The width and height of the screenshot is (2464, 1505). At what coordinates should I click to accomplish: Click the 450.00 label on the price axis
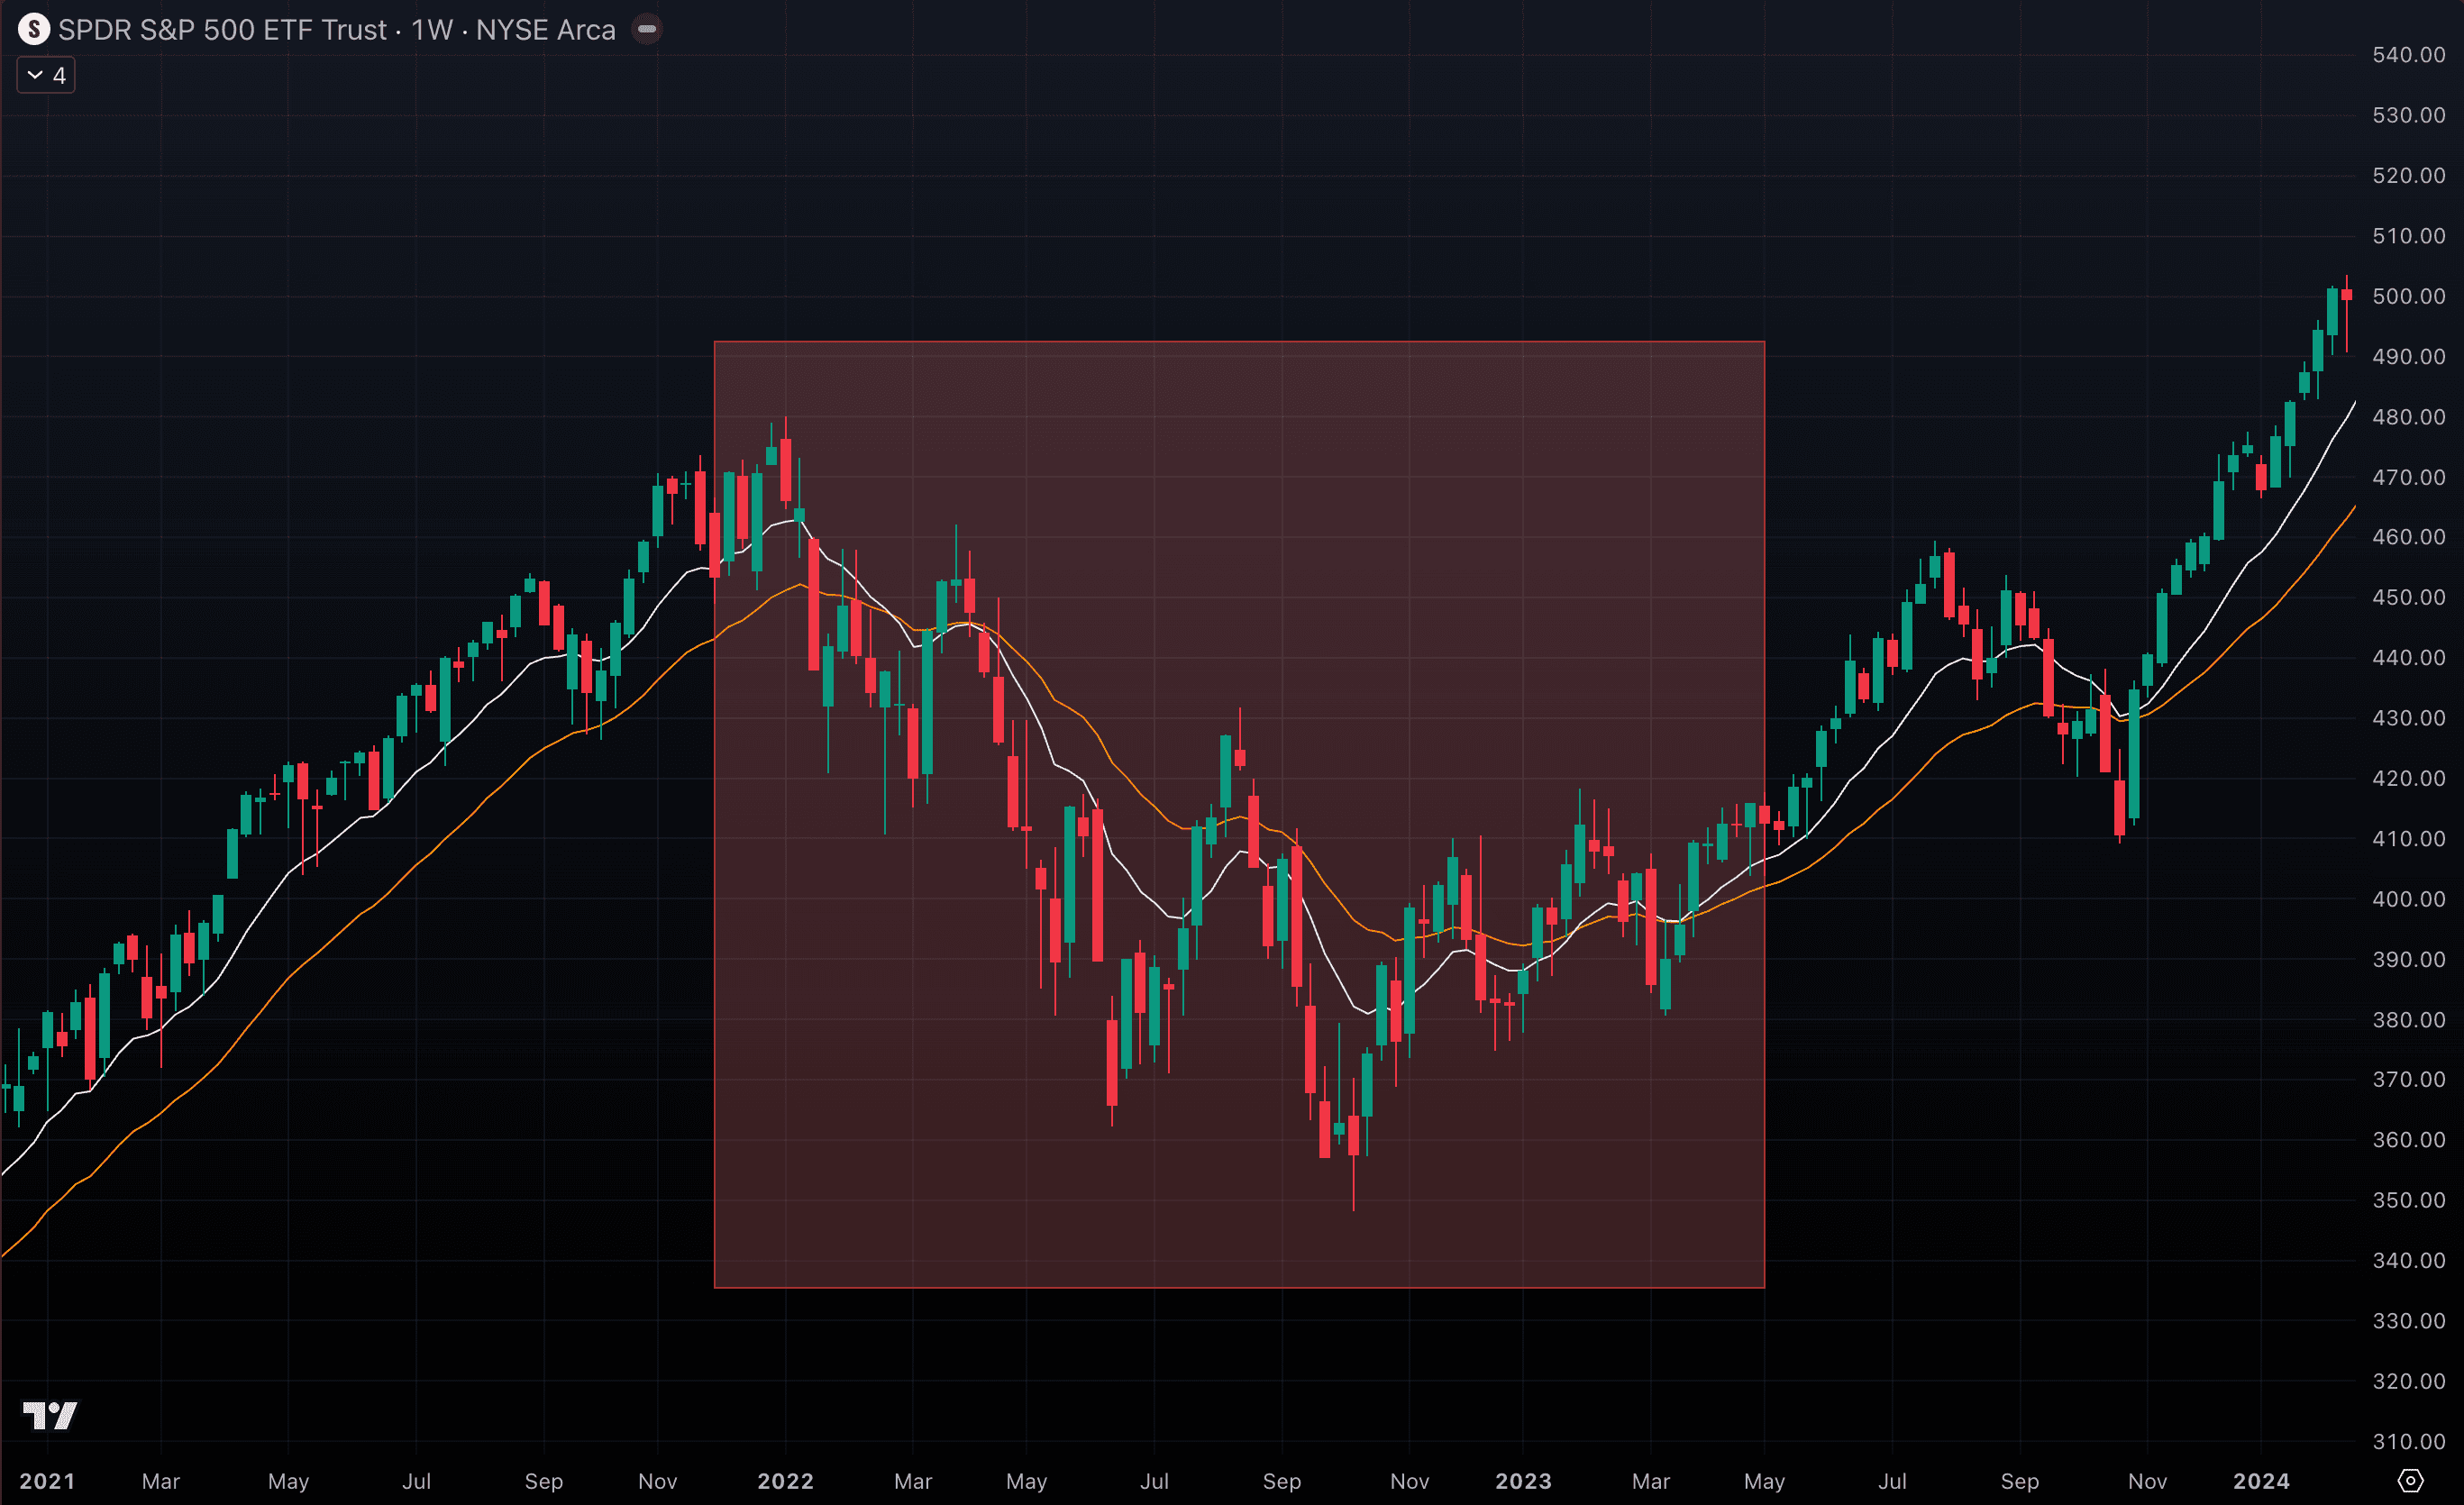(x=2408, y=598)
